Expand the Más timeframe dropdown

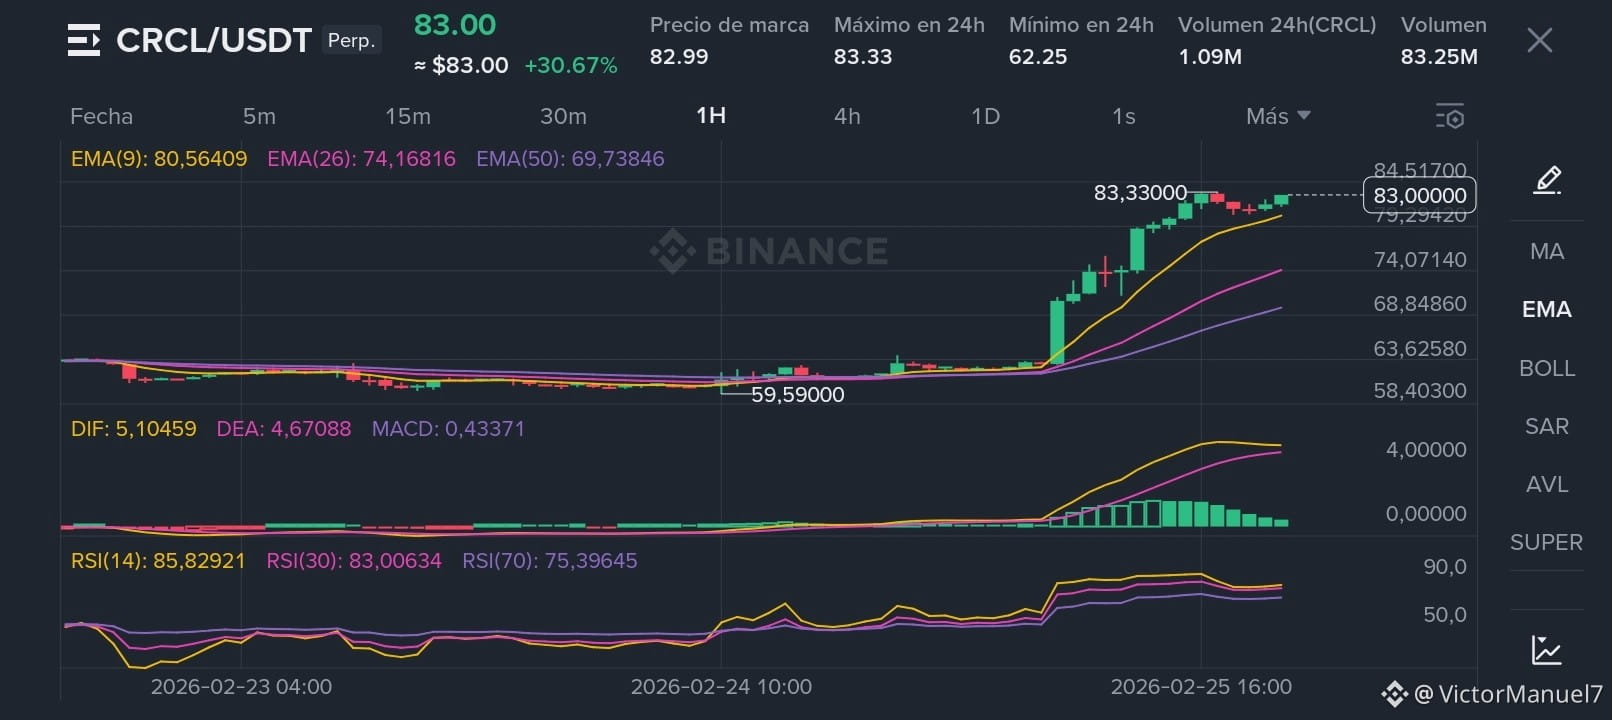[1277, 116]
